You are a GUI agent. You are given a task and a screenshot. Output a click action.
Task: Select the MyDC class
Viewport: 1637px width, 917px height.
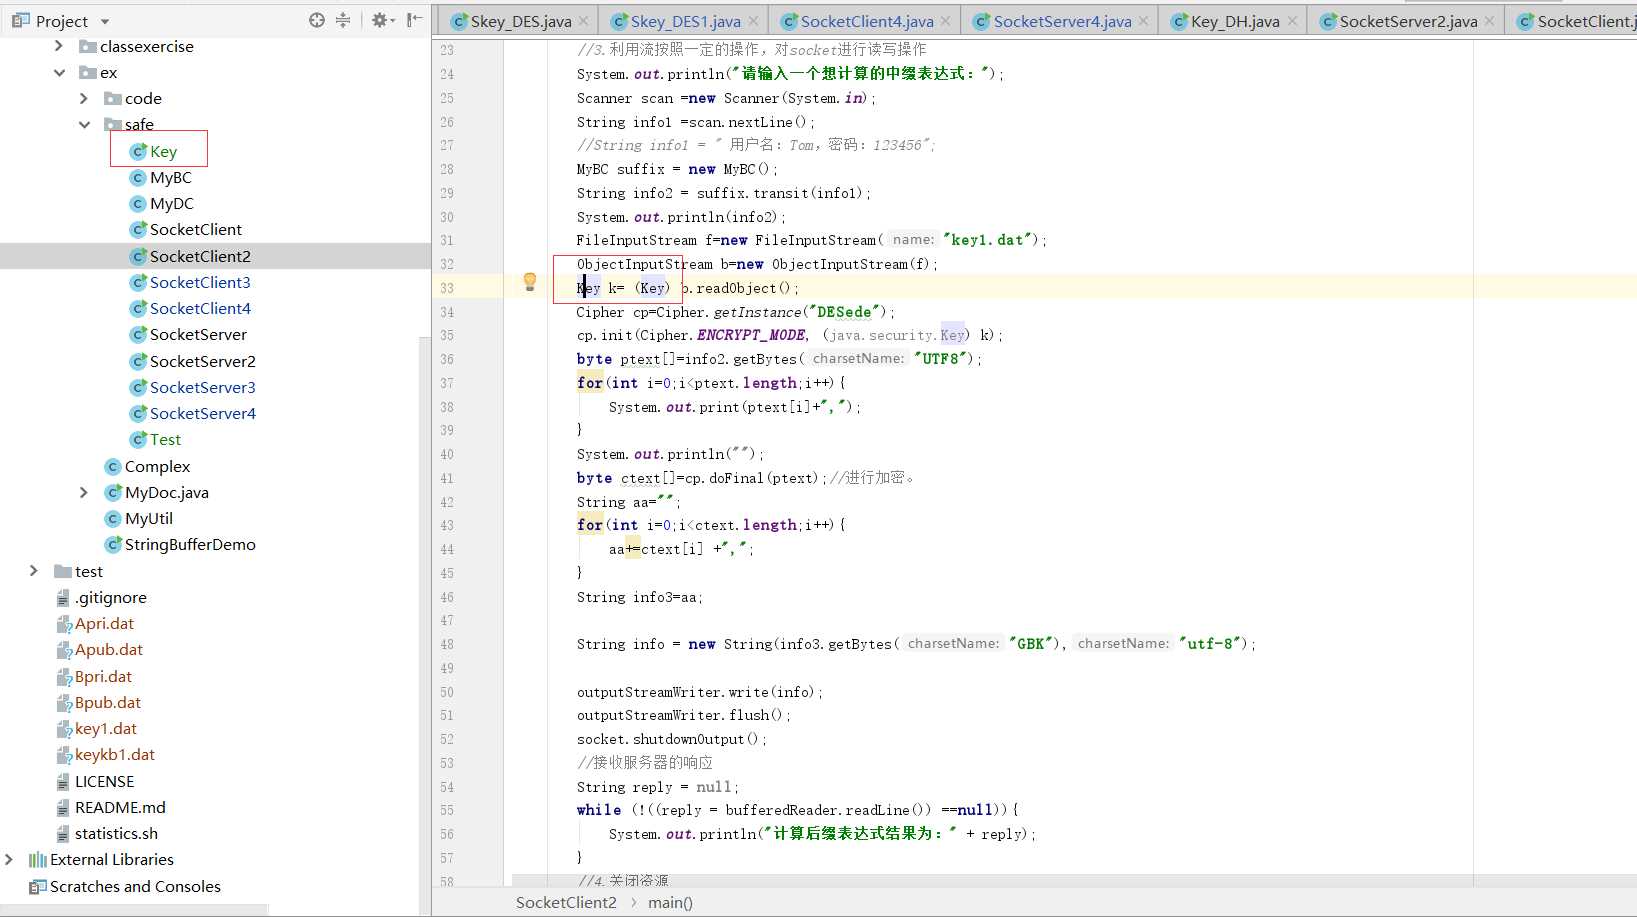click(x=171, y=203)
